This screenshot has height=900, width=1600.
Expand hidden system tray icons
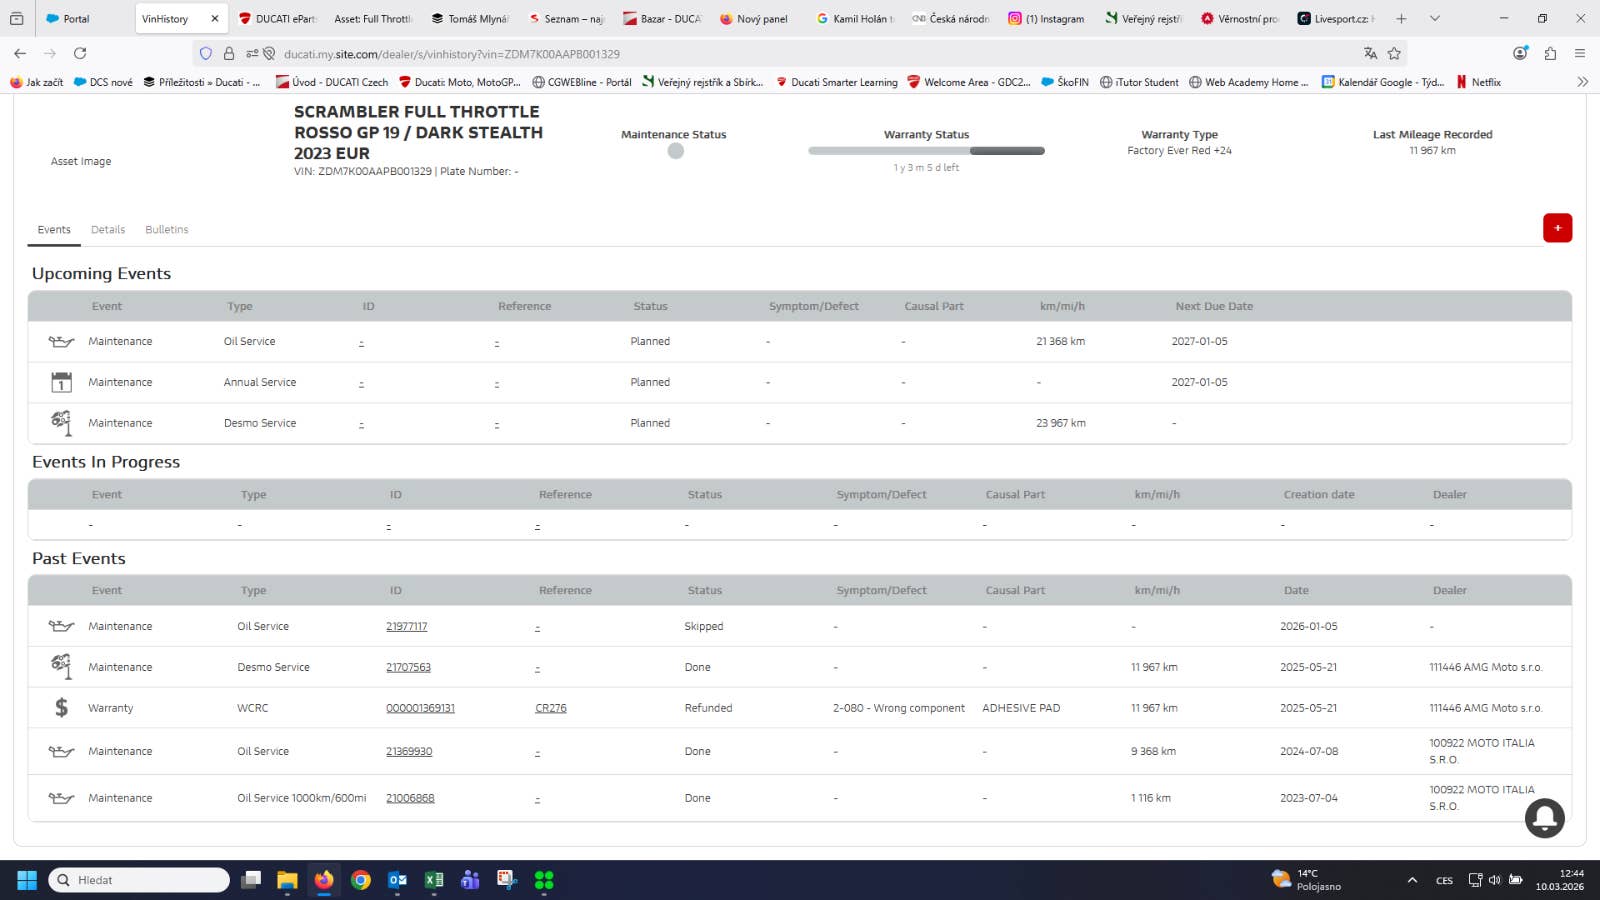(1412, 880)
